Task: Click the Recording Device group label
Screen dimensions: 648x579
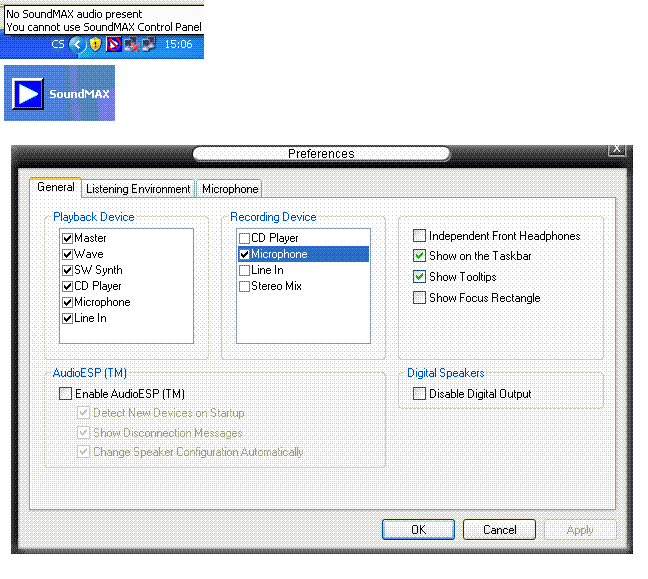Action: click(x=273, y=217)
